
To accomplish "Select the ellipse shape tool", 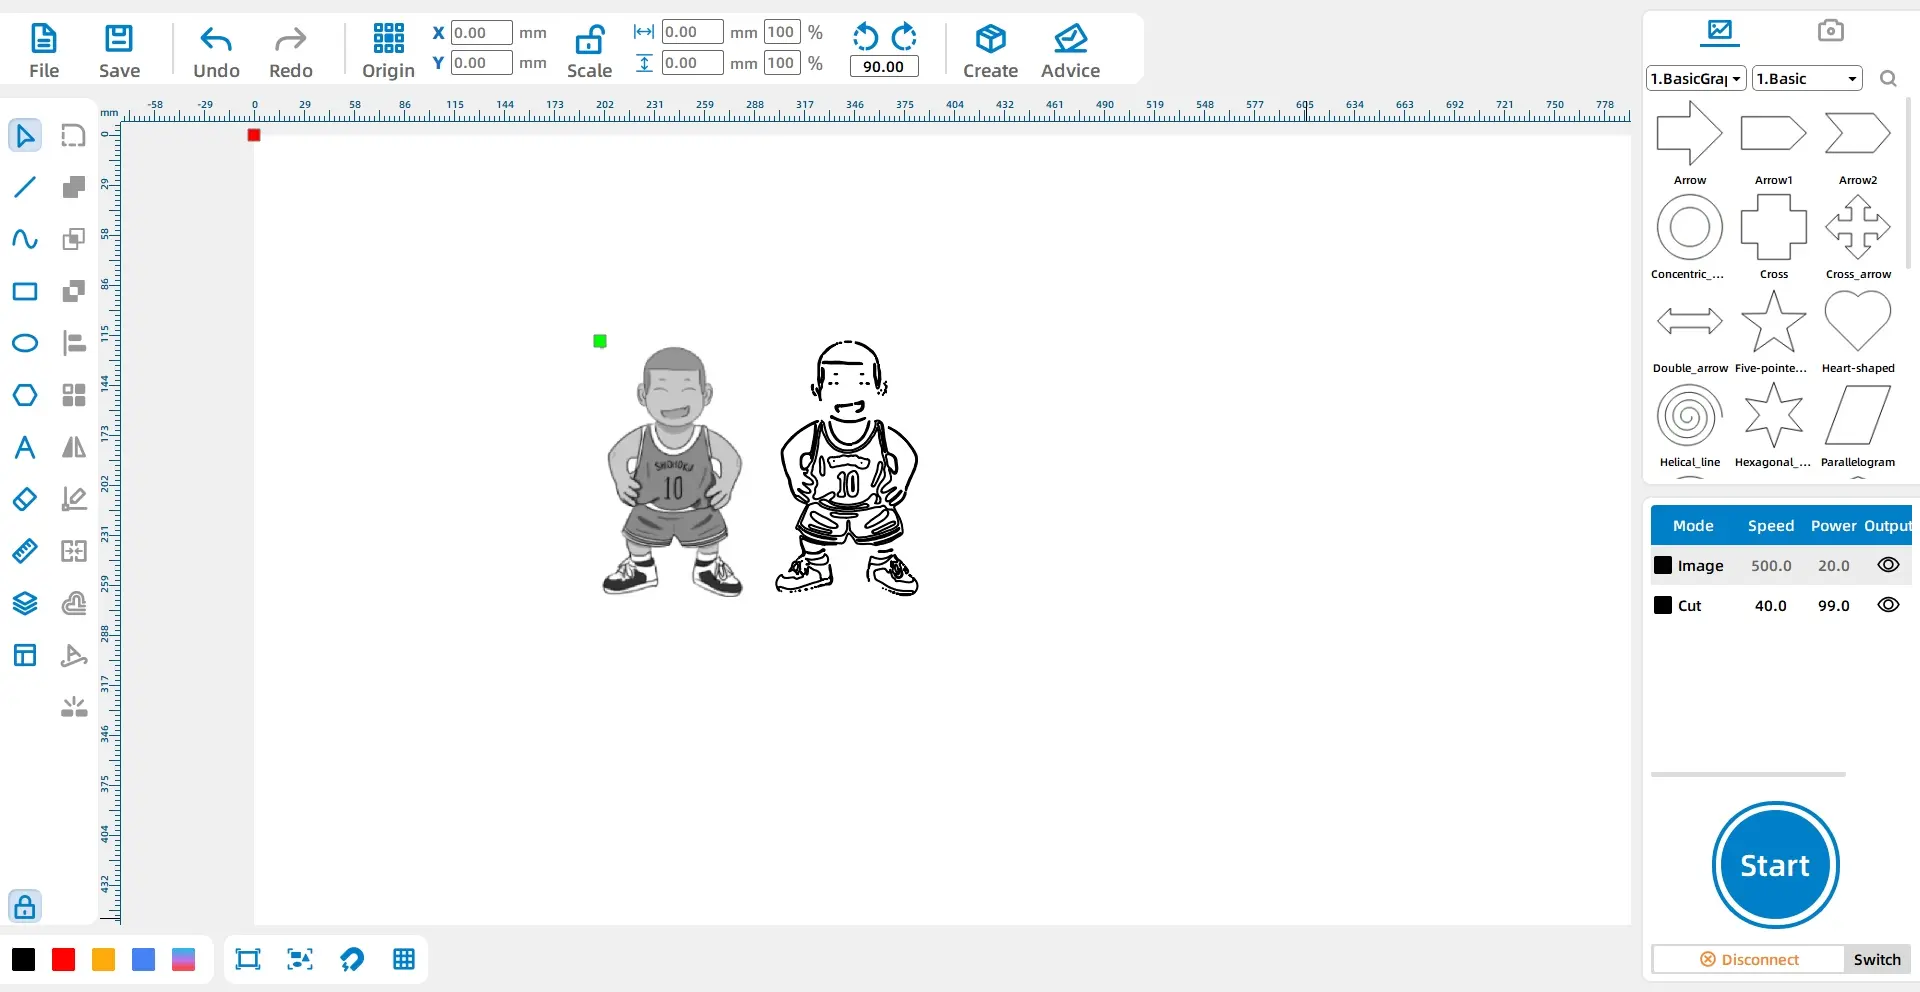I will 25,343.
